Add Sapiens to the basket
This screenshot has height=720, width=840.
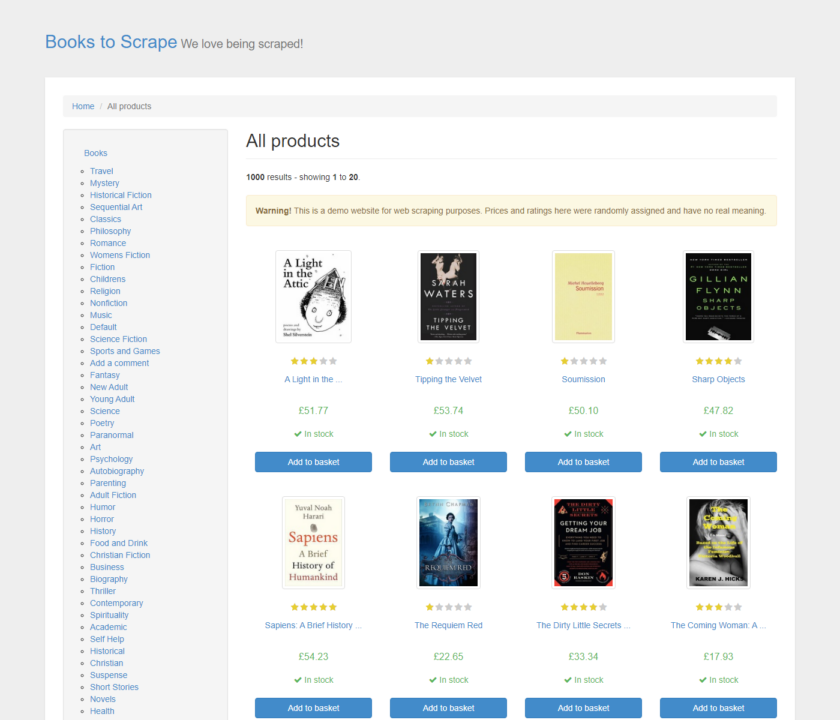pos(313,707)
